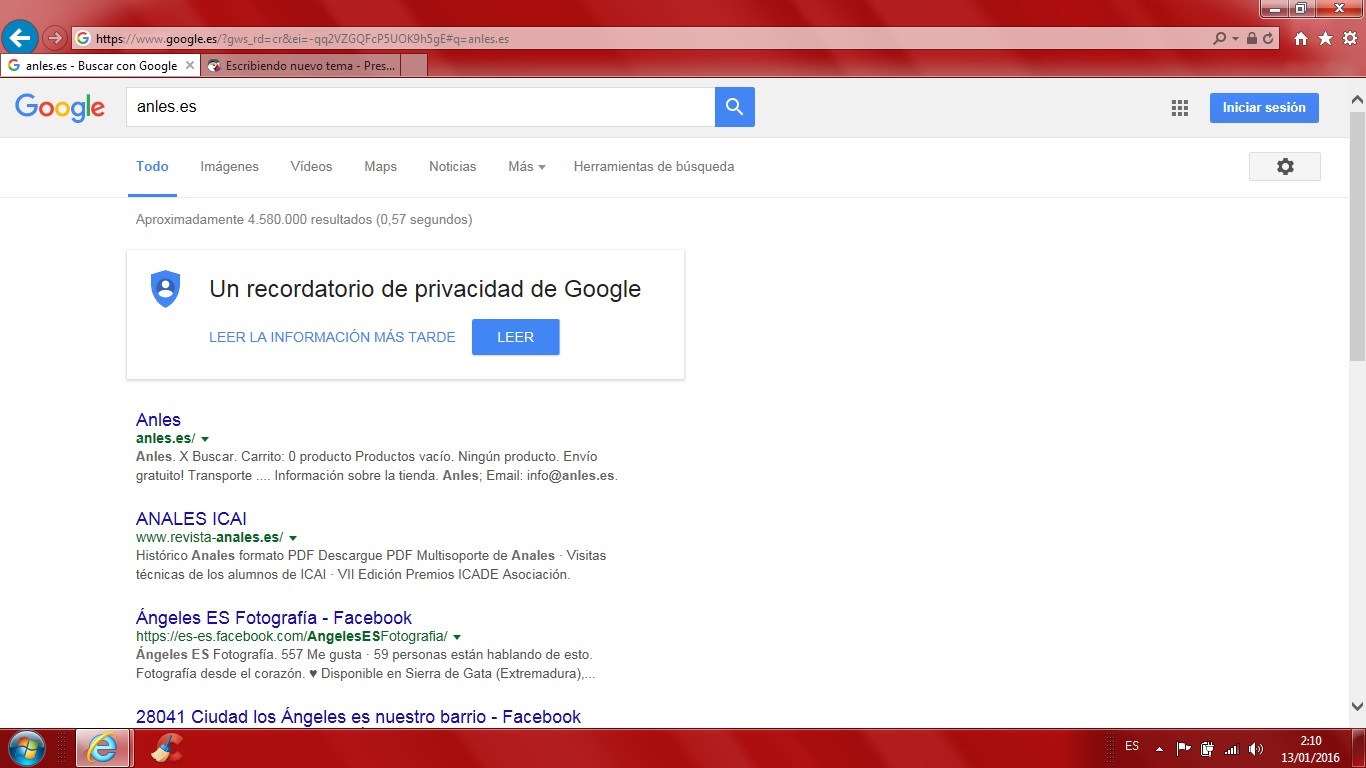Open Google search settings gear button

(1285, 167)
